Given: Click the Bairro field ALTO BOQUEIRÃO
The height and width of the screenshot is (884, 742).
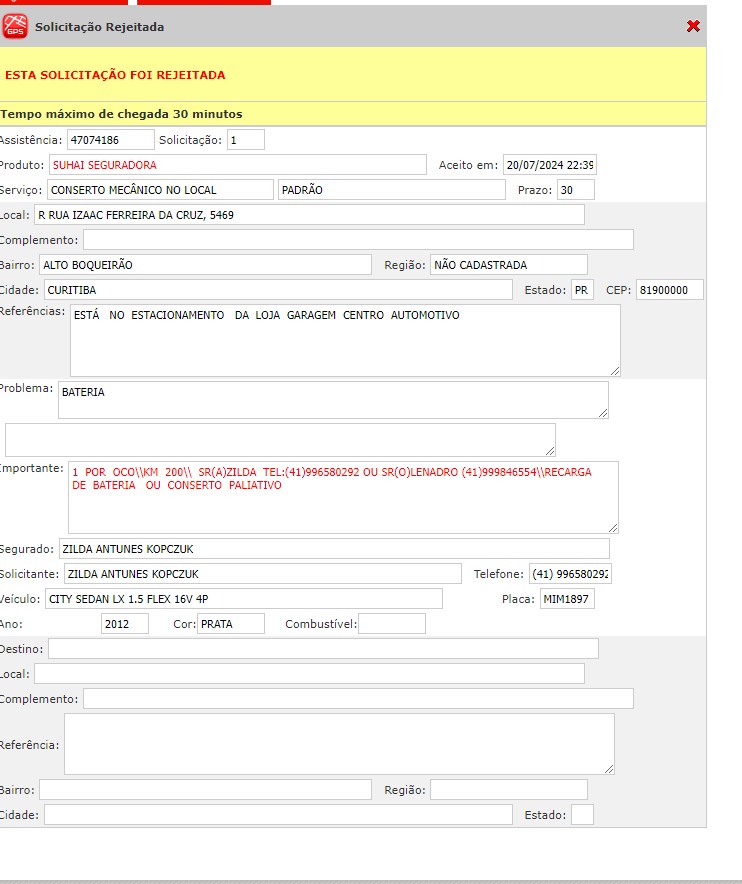Looking at the screenshot, I should 205,265.
